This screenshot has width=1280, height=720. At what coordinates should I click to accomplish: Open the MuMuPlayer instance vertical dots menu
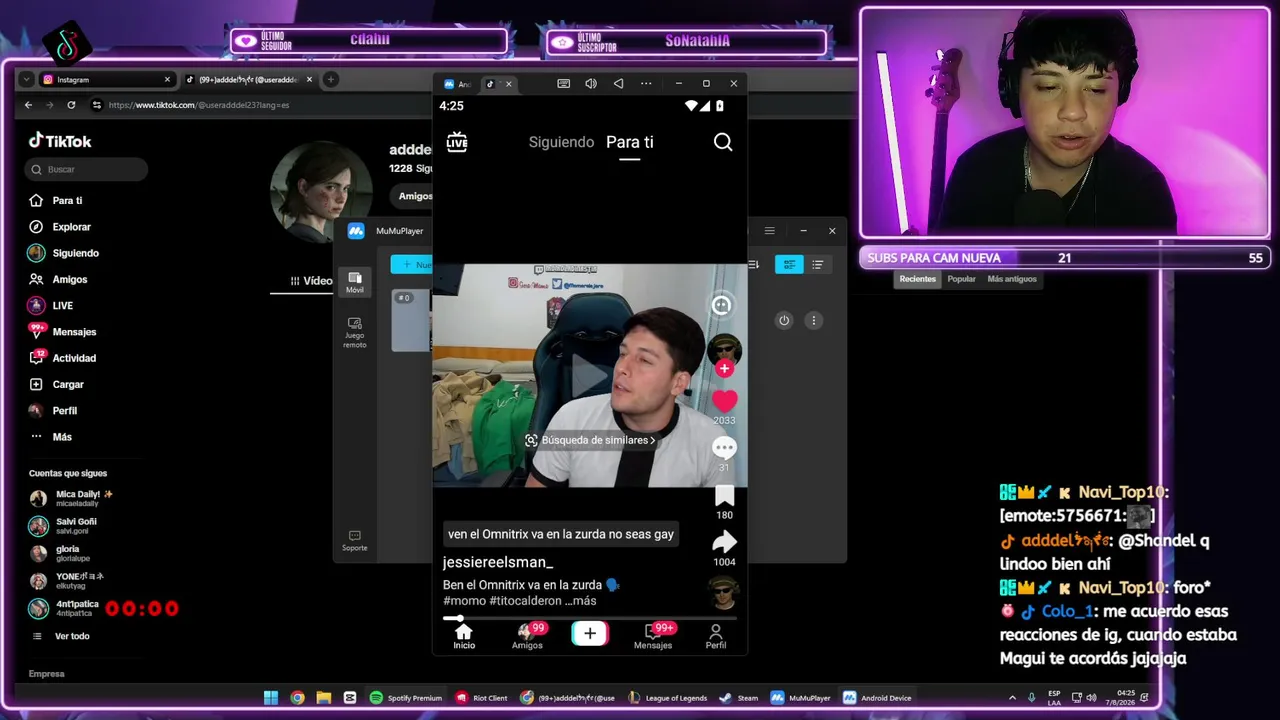click(814, 320)
